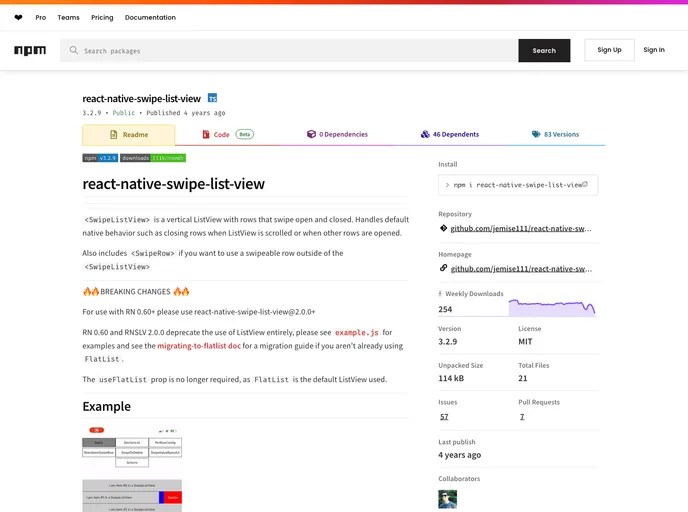Click the Example heading
Screen dimensions: 688x512
pos(107,406)
